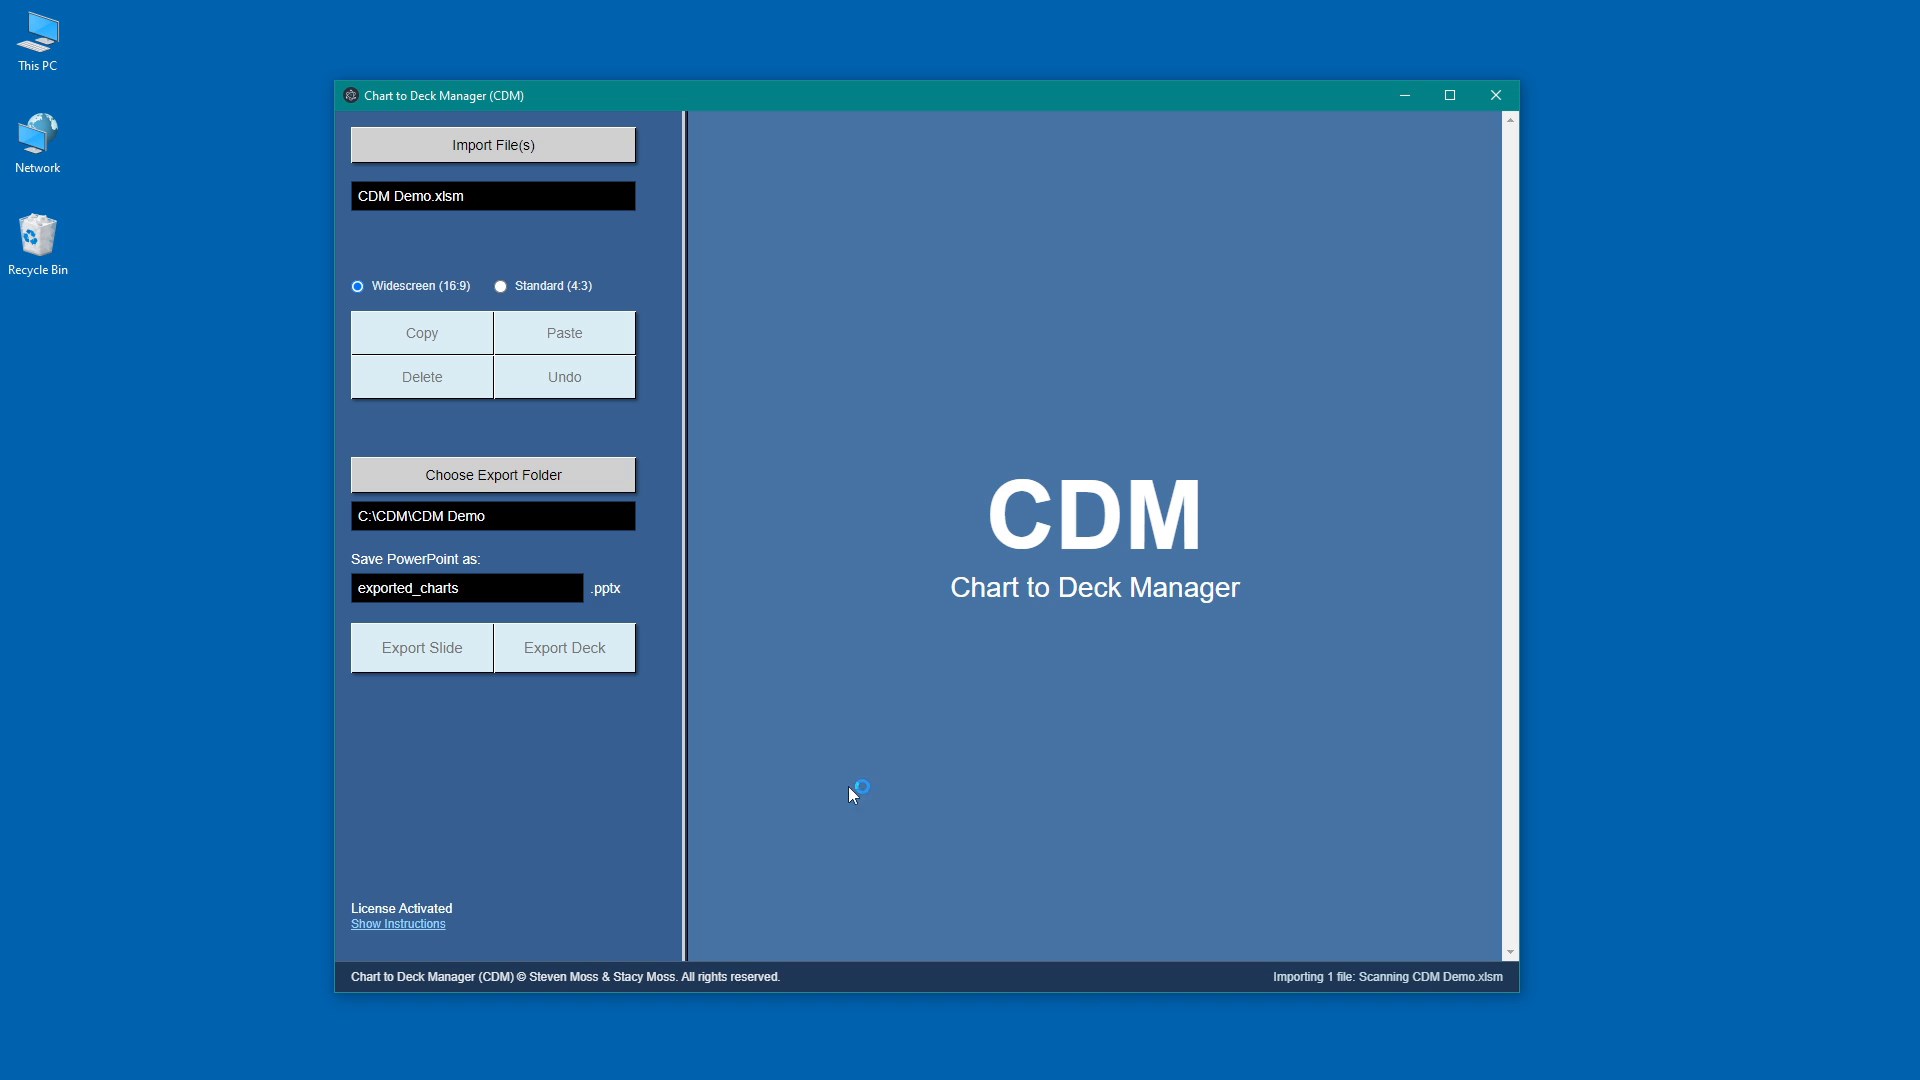This screenshot has height=1080, width=1920.
Task: Open the This PC desktop icon
Action: pyautogui.click(x=38, y=42)
